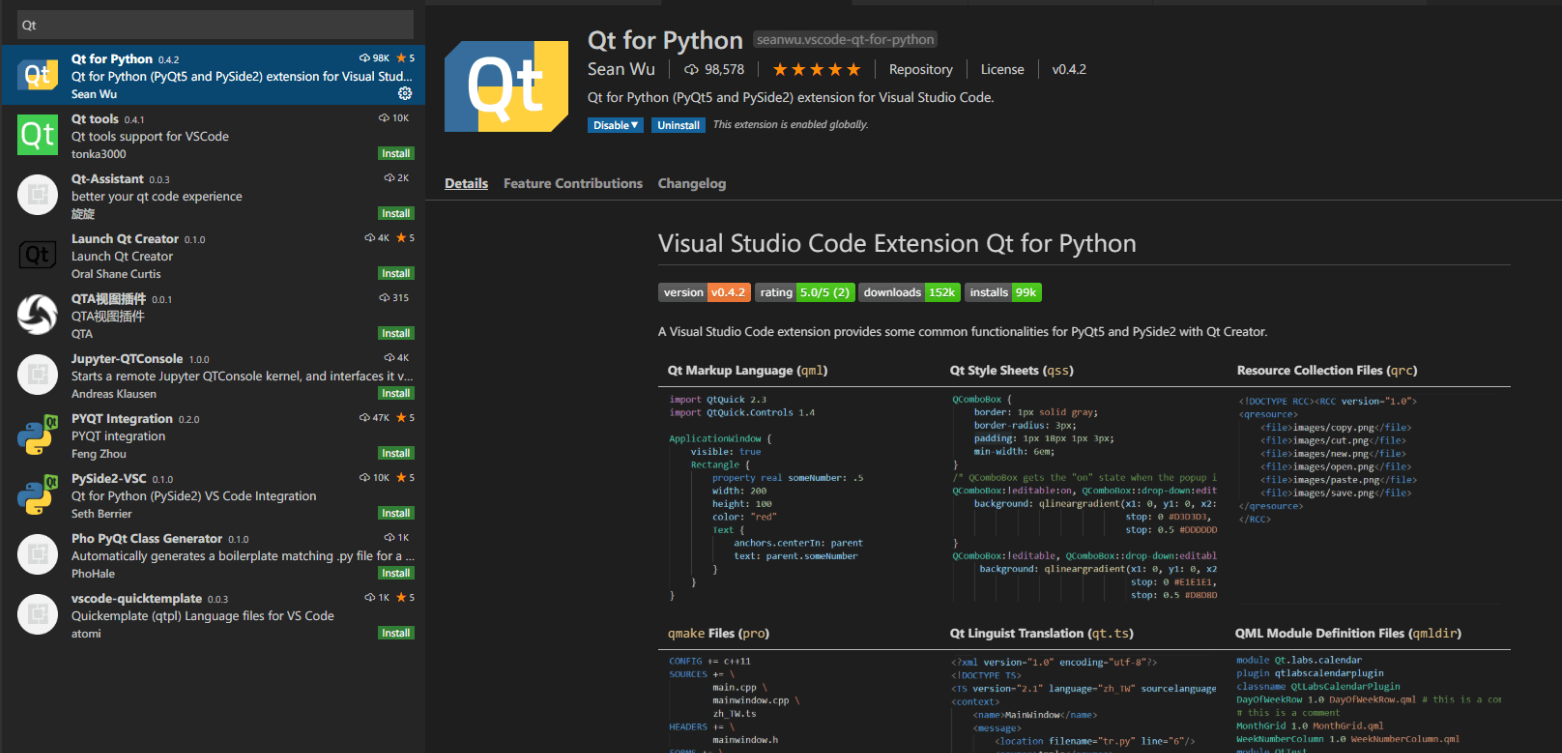Select PYQT Integration extension title
The image size is (1562, 753).
(x=122, y=419)
